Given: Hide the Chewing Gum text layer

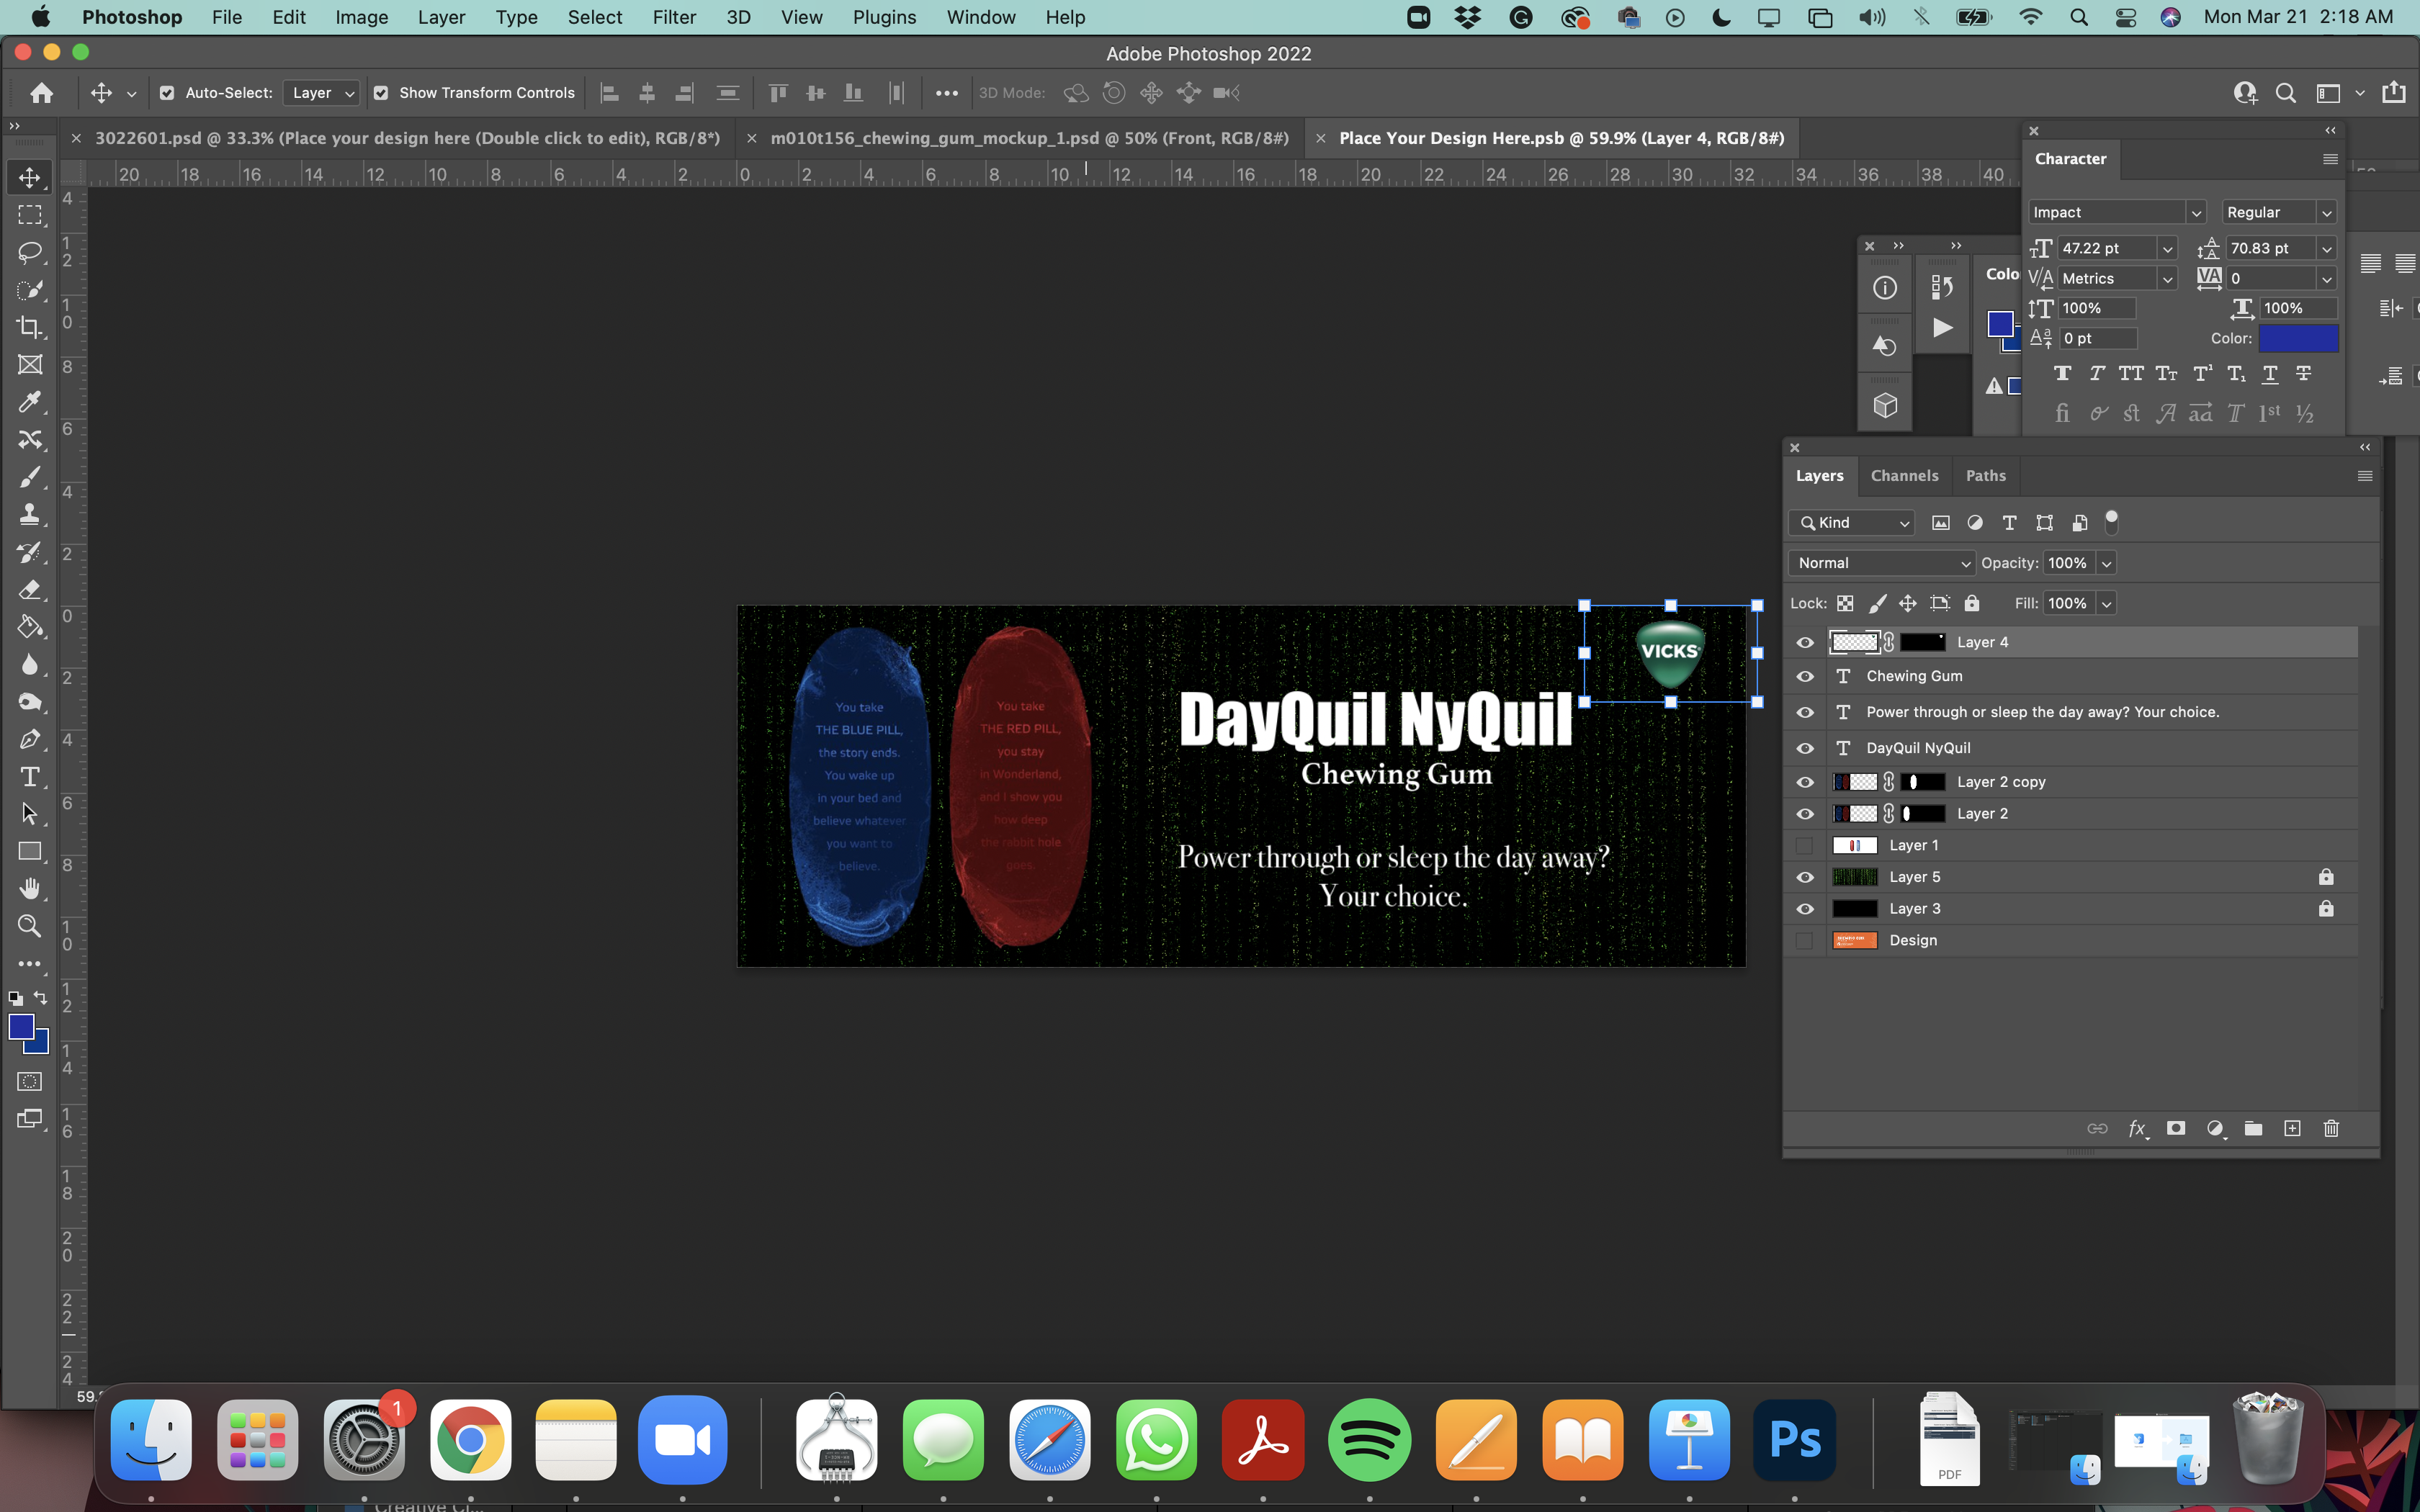Looking at the screenshot, I should (1805, 676).
